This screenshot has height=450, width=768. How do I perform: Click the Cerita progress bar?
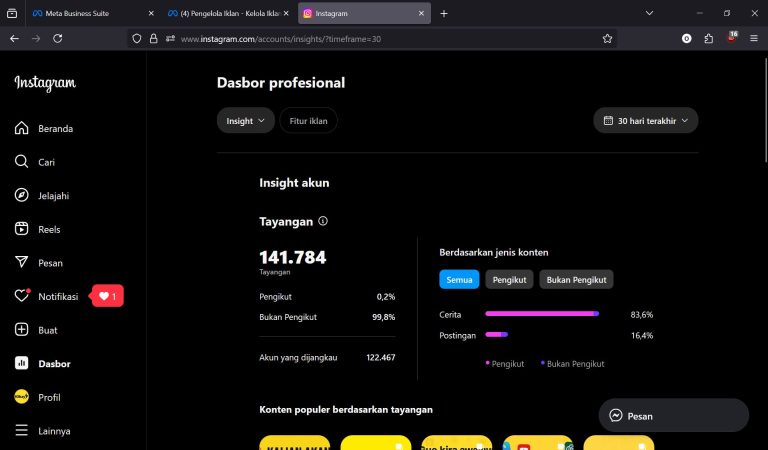[542, 314]
